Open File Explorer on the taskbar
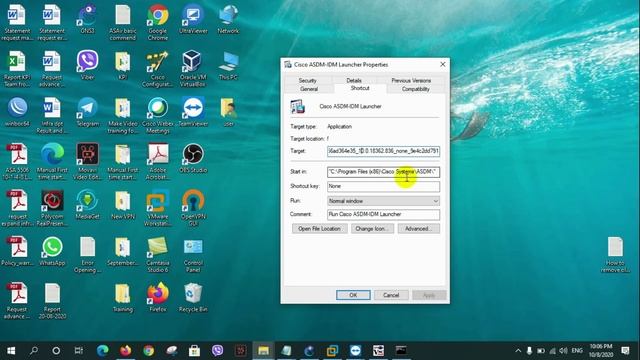Screen dimensions: 640x360 pyautogui.click(x=263, y=350)
